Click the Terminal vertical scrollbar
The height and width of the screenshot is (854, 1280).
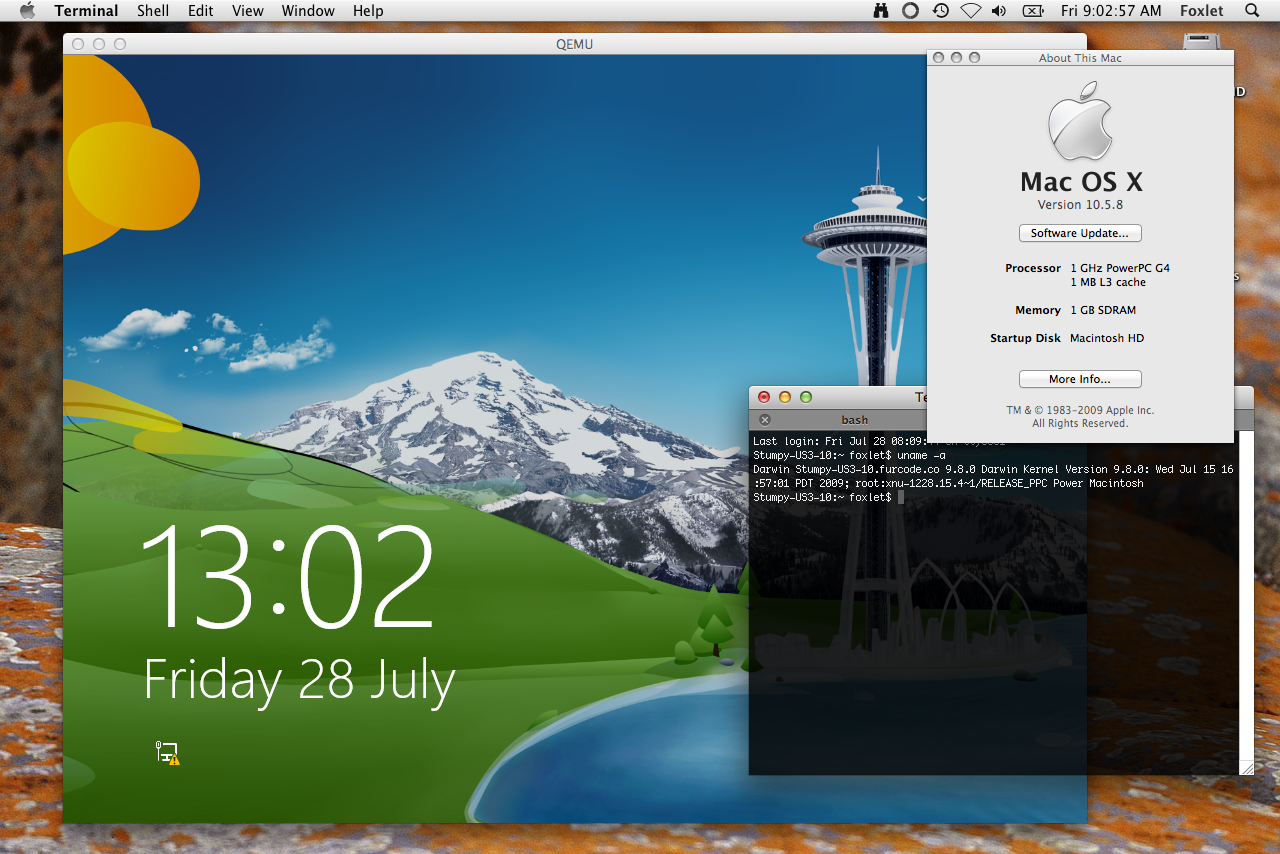point(1246,595)
